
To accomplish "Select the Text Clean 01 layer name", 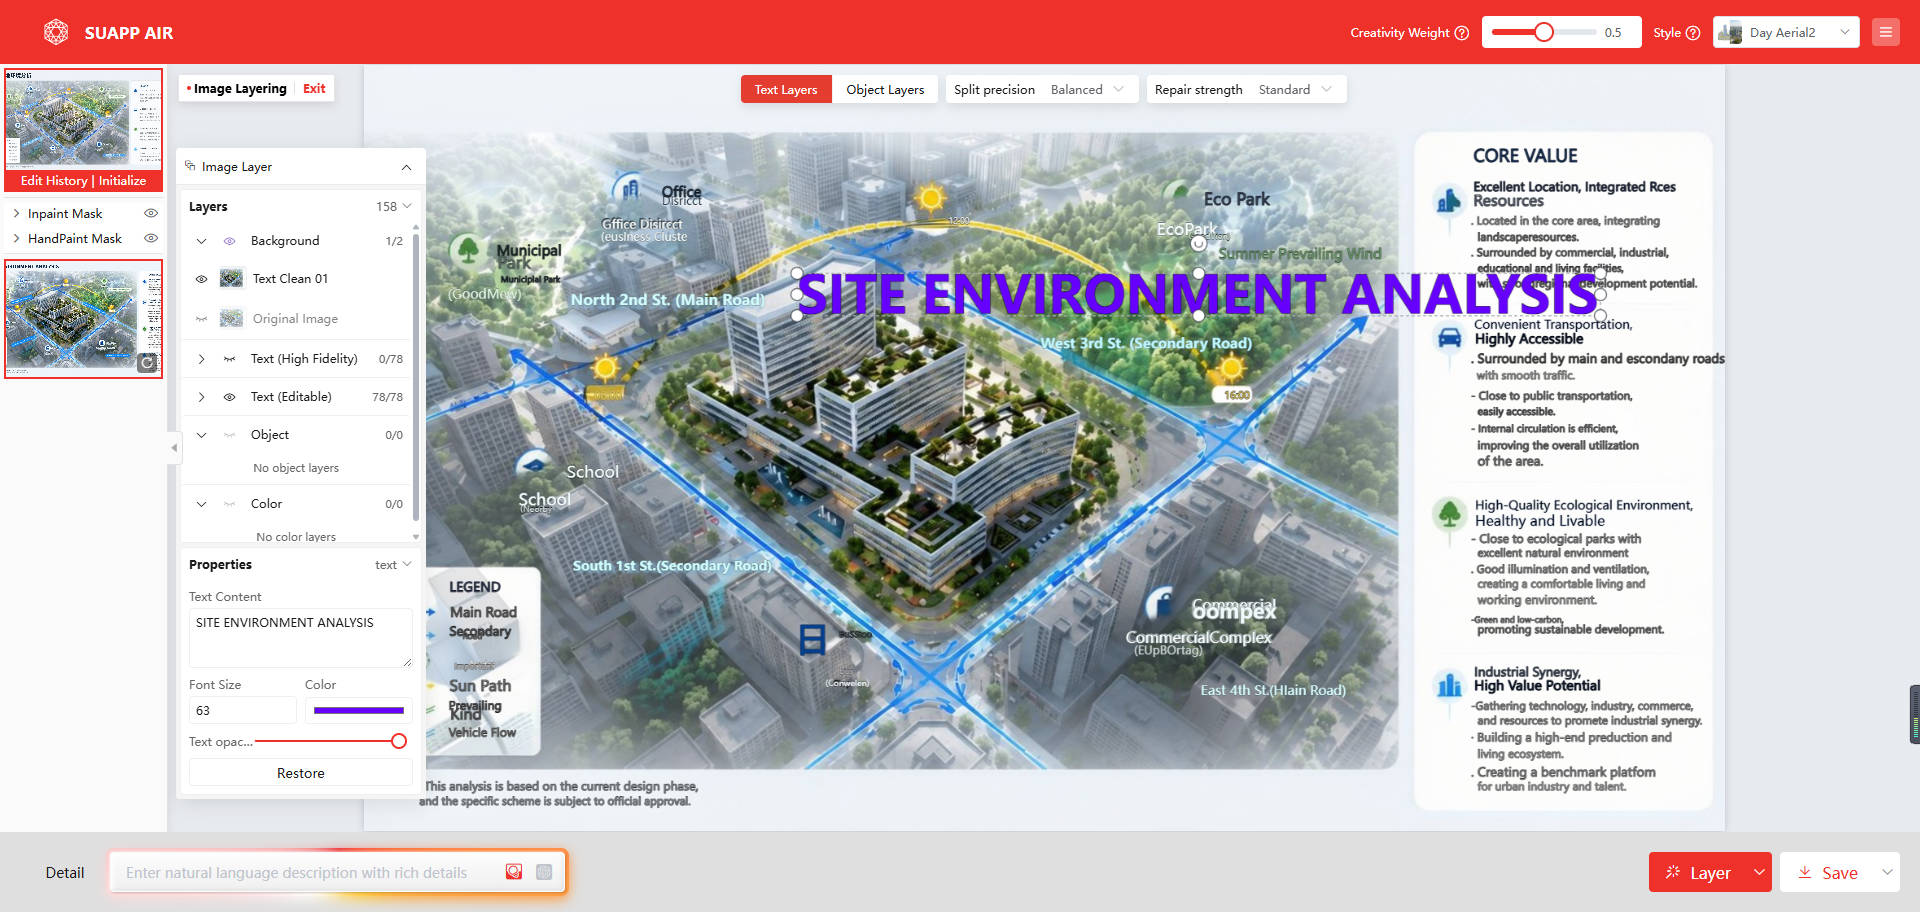I will pos(290,279).
